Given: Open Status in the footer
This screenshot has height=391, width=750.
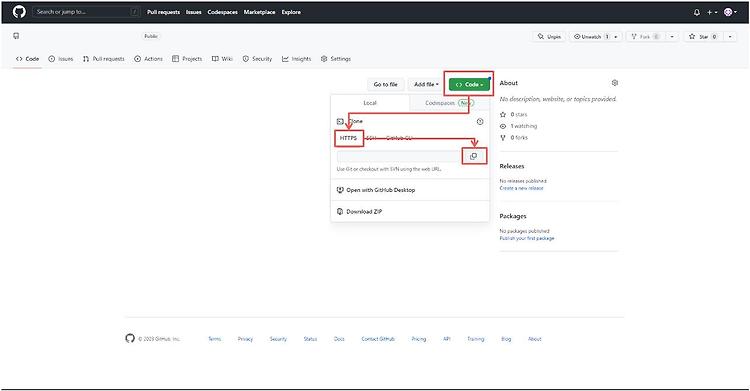Looking at the screenshot, I should point(310,339).
